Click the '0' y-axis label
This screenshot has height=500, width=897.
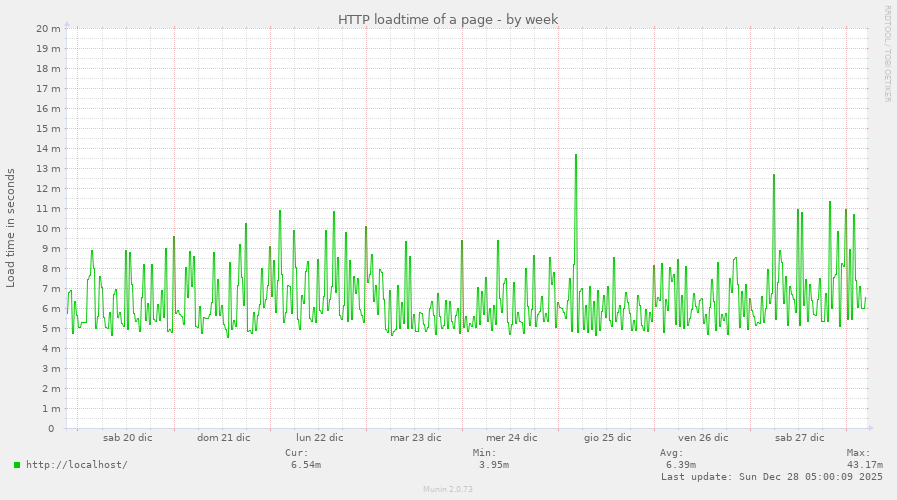point(51,428)
